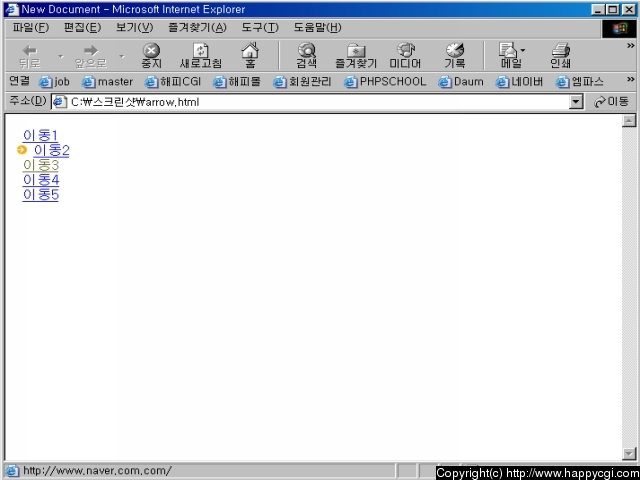Open the address bar dropdown list
This screenshot has height=480, width=640.
(x=576, y=102)
